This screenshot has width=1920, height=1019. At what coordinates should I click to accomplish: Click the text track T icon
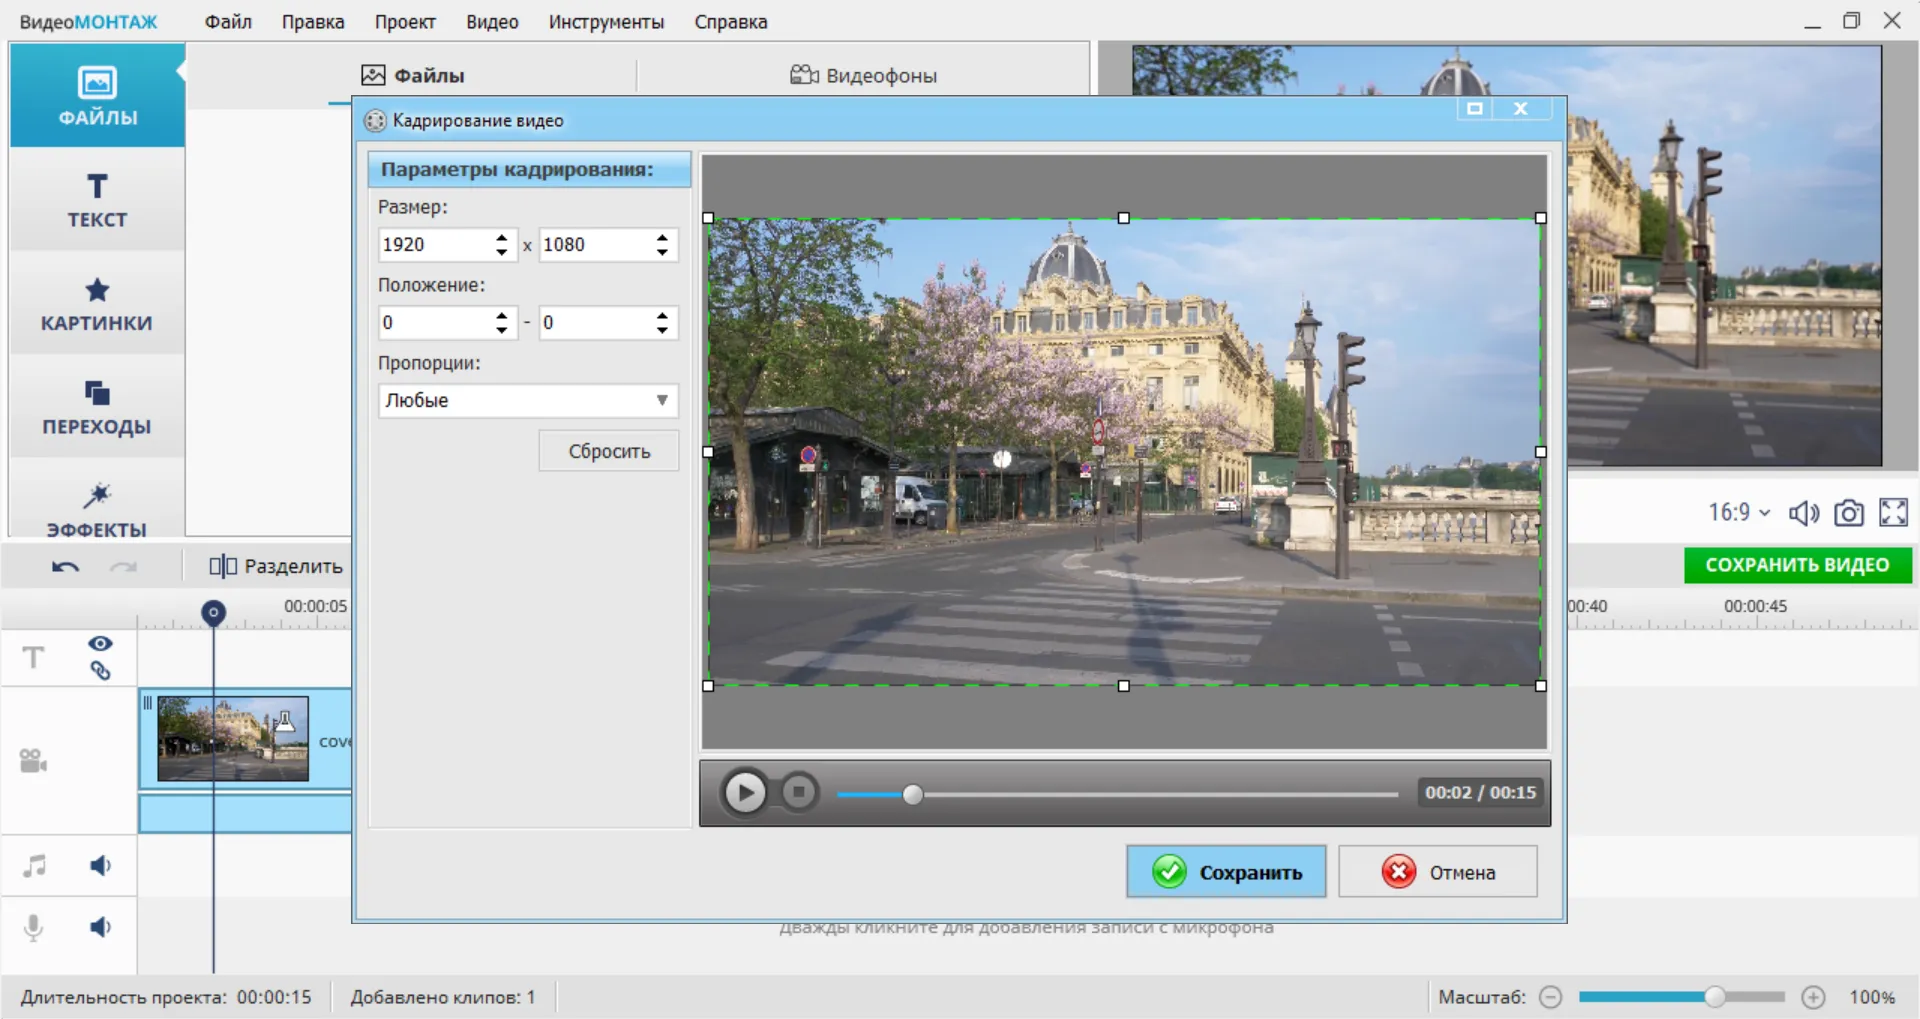click(x=33, y=657)
